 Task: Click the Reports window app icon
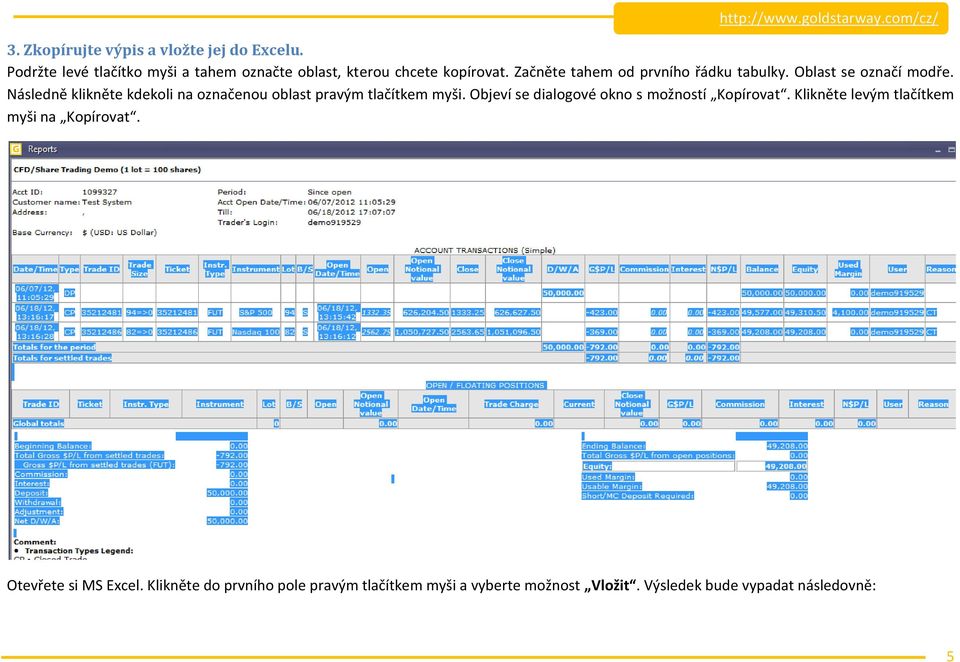point(16,149)
